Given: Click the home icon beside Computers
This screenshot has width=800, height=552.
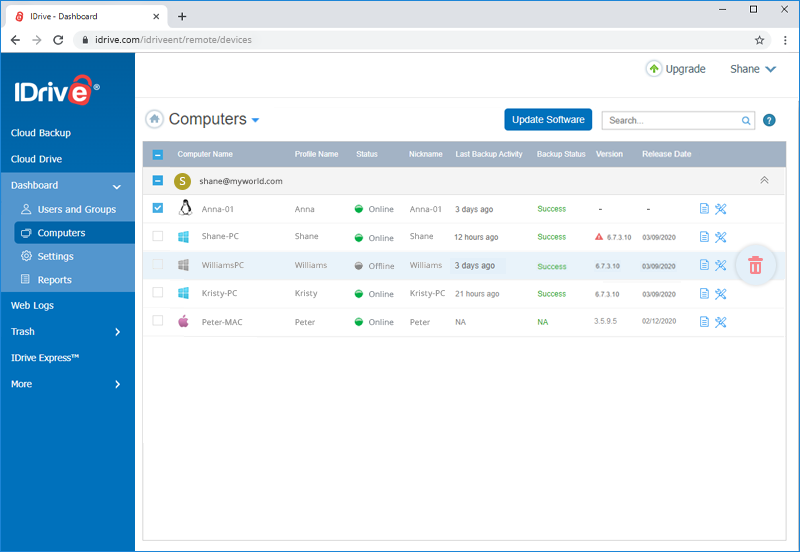Looking at the screenshot, I should [x=155, y=119].
